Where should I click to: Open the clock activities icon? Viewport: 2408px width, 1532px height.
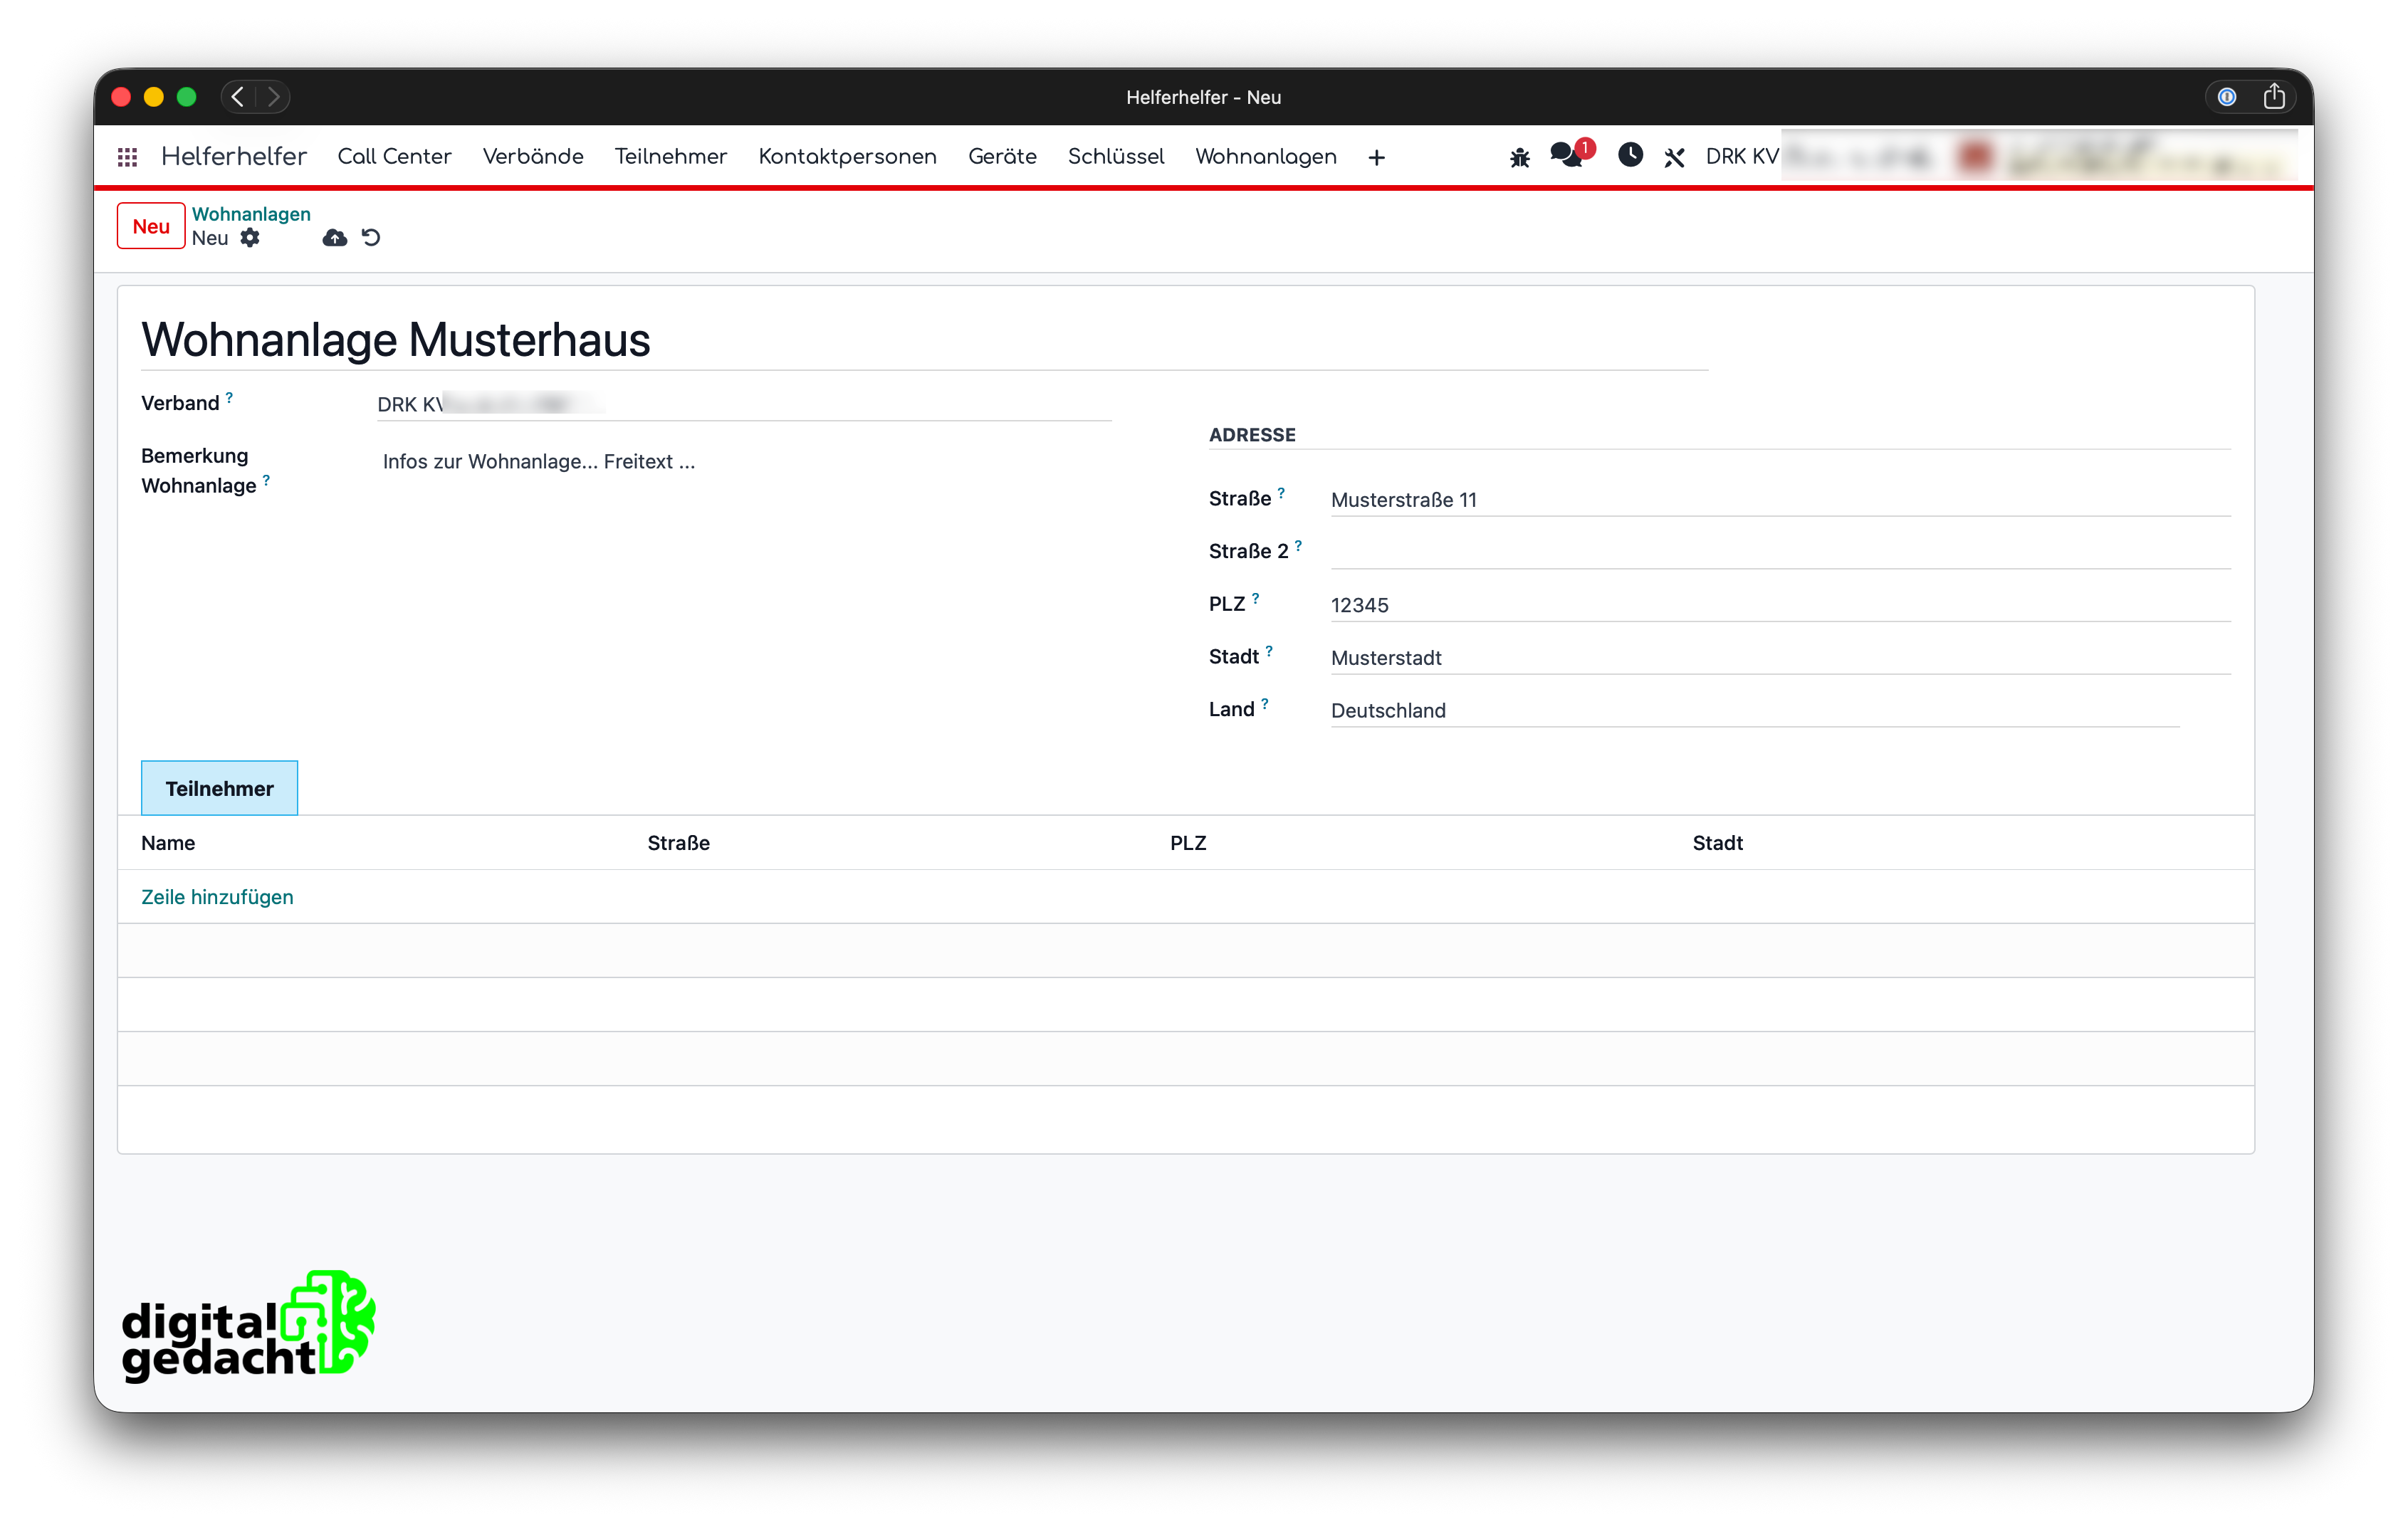point(1630,155)
